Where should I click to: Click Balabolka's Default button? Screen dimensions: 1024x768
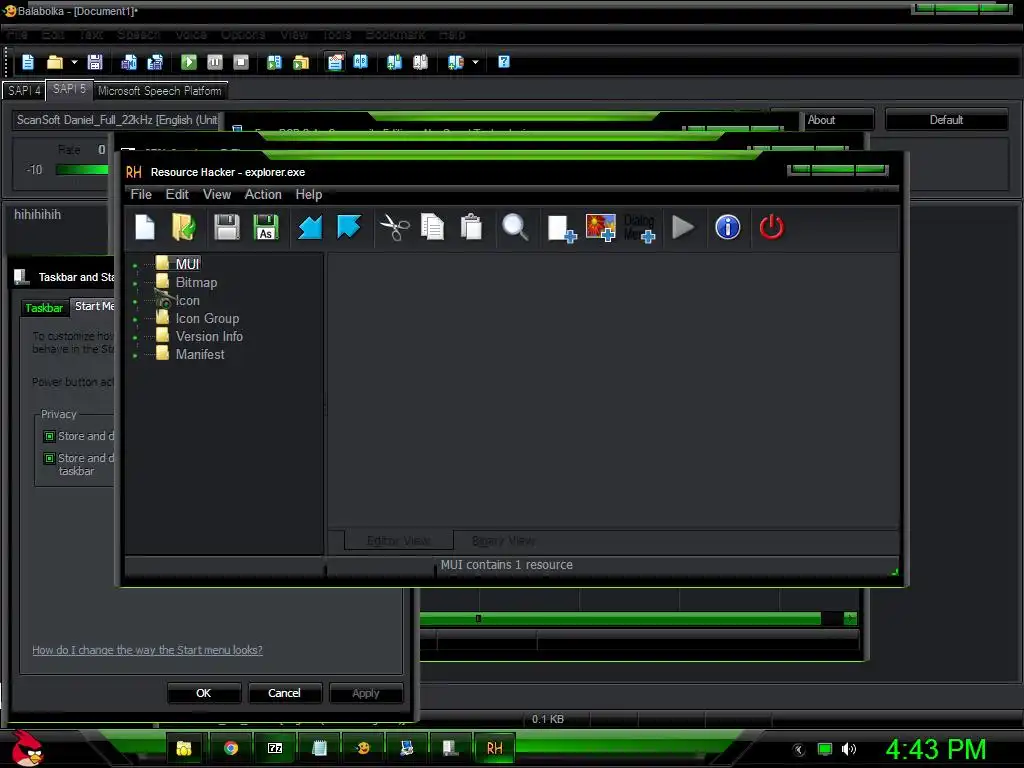[946, 120]
